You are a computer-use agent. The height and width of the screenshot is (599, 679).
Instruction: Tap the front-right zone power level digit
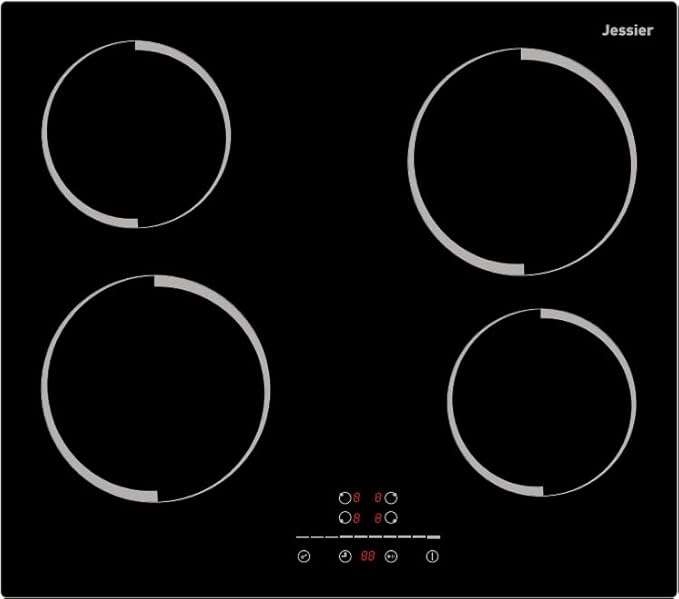[378, 518]
